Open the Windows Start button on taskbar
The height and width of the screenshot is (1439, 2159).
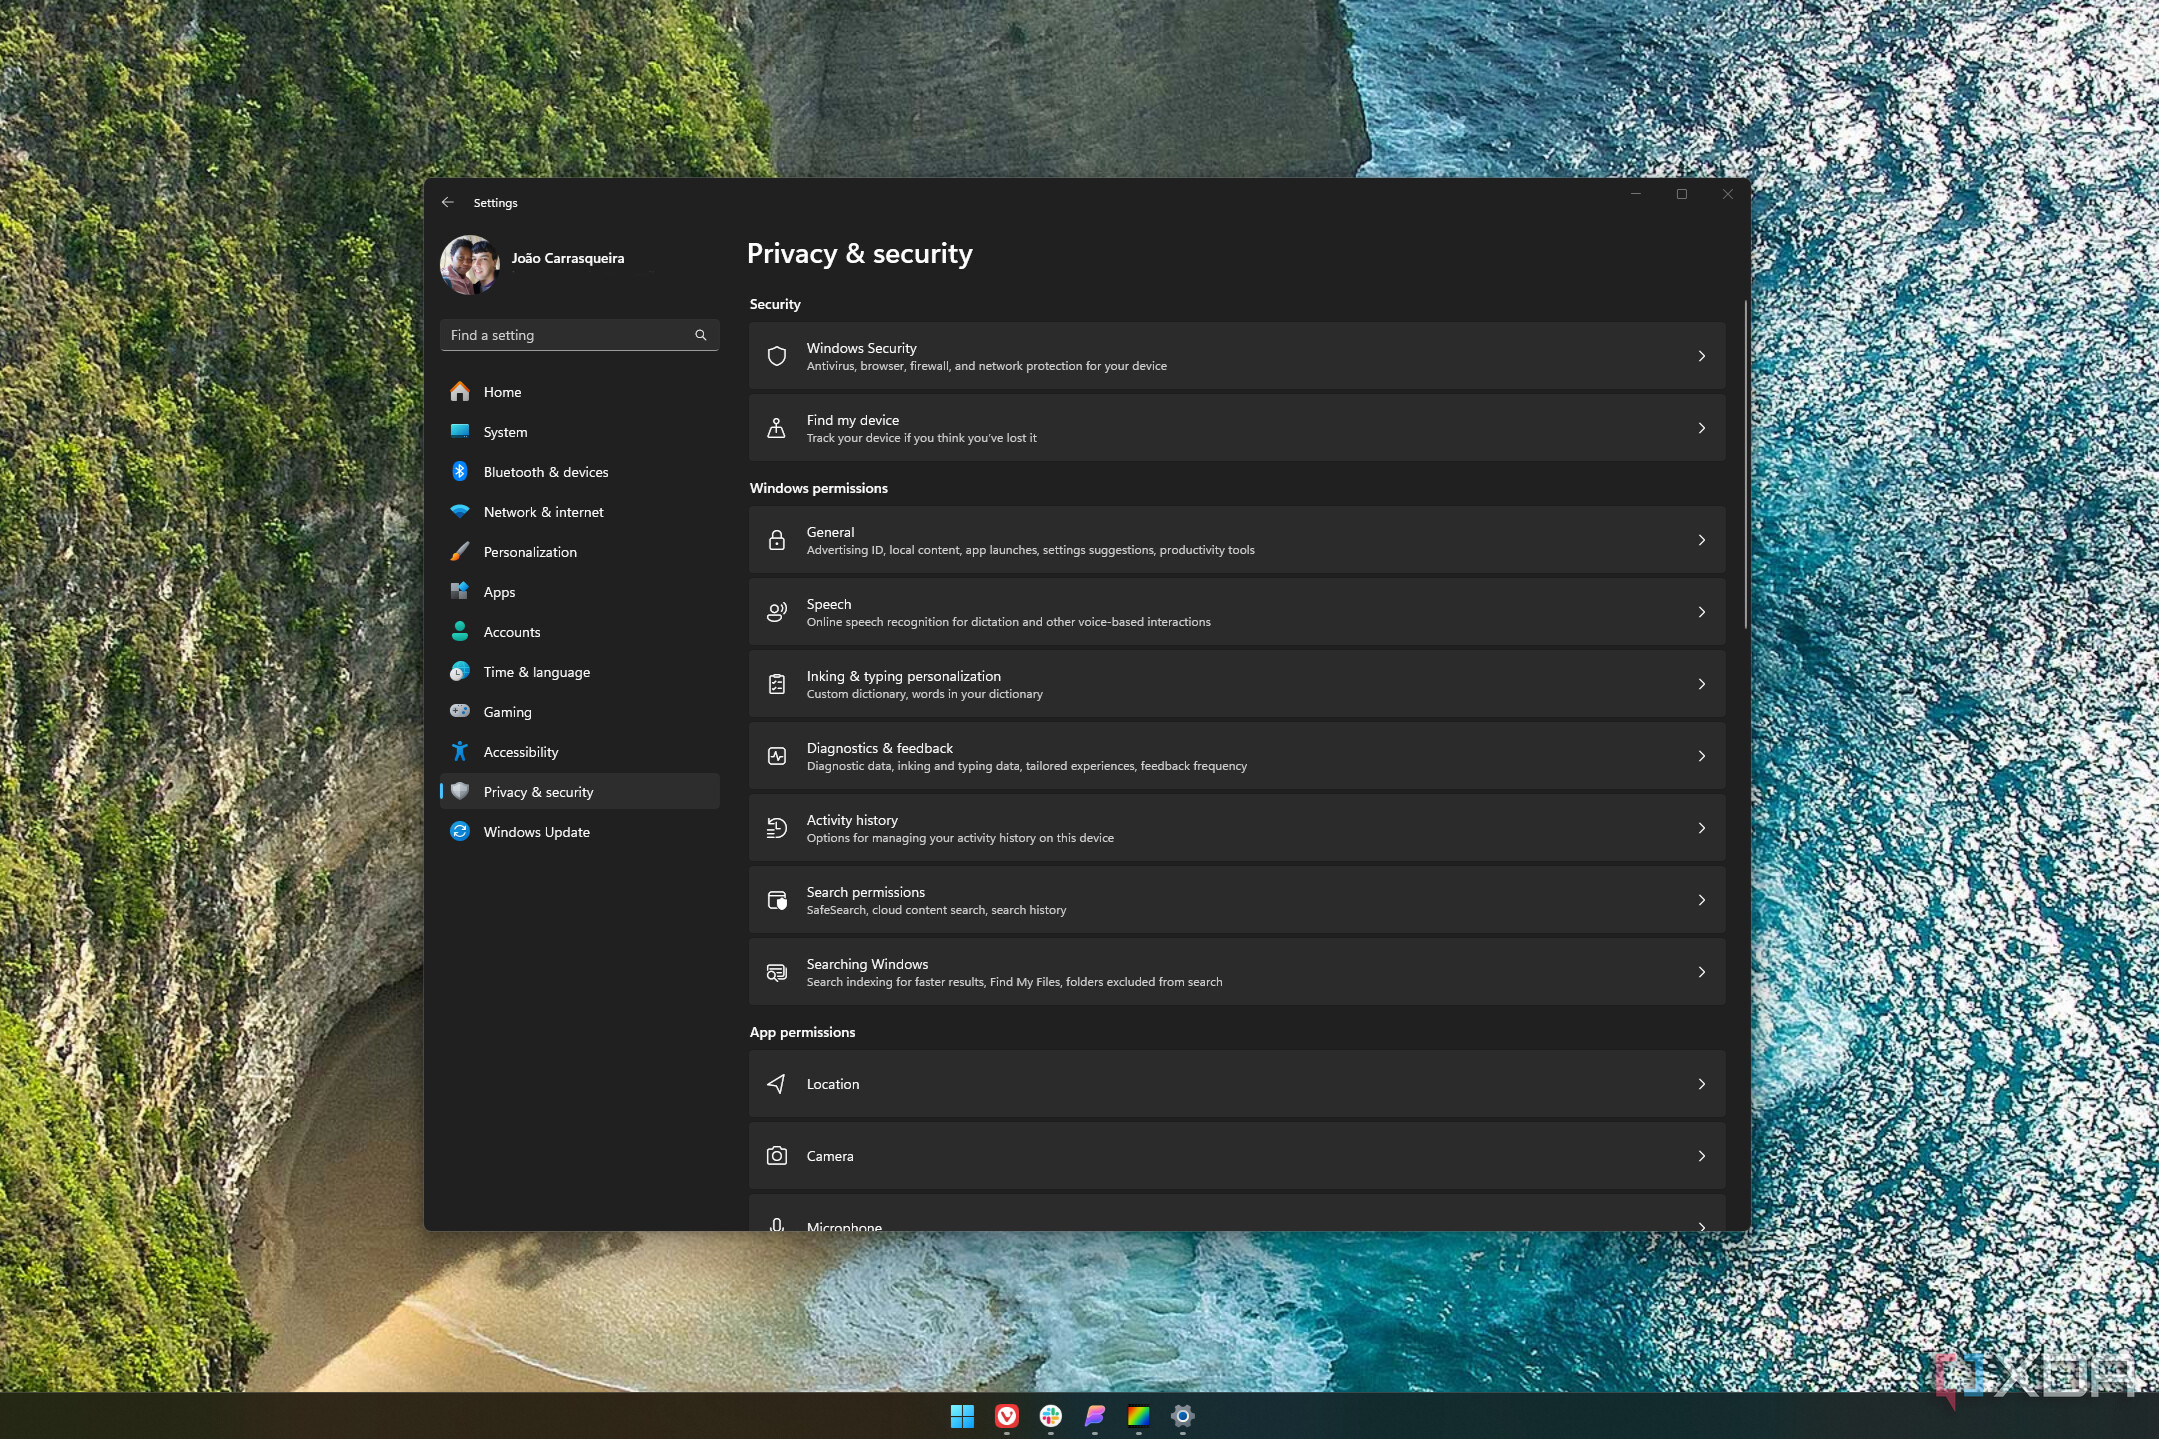click(962, 1415)
